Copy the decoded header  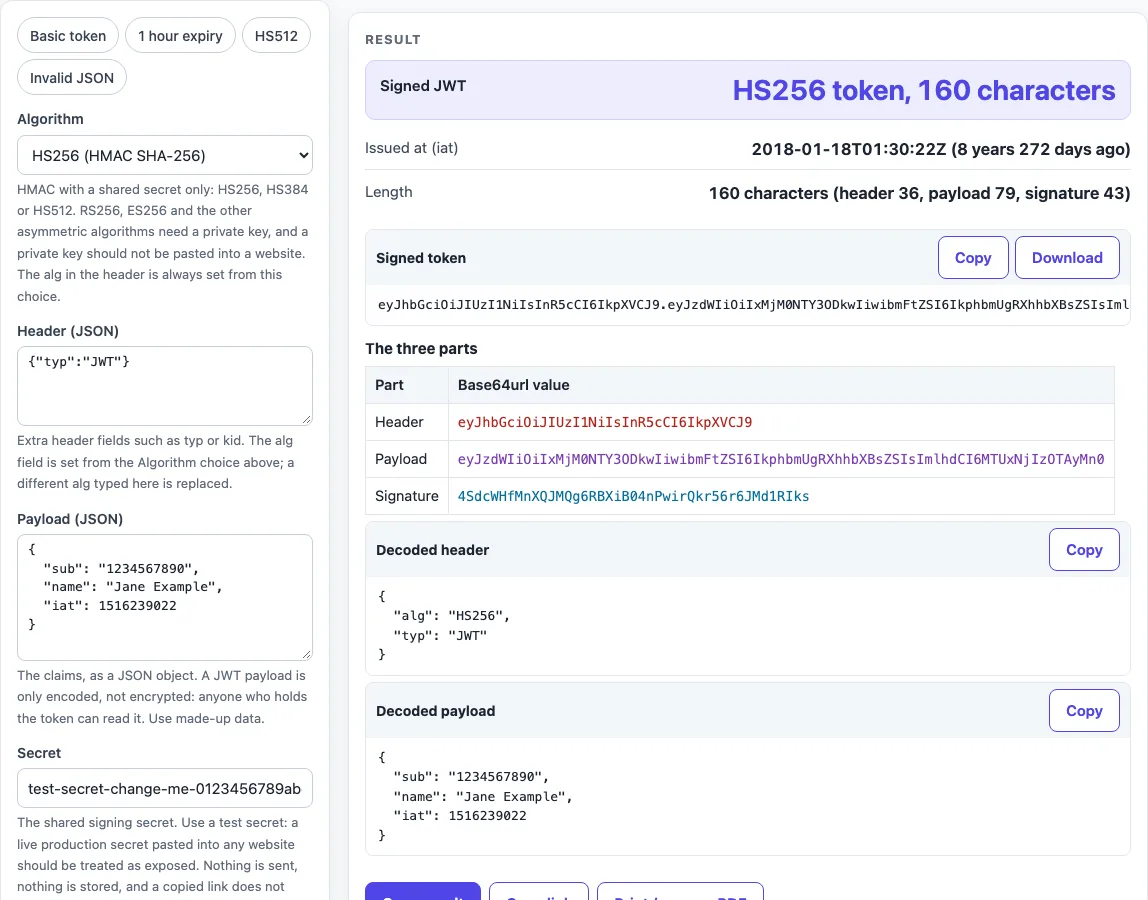click(x=1084, y=550)
